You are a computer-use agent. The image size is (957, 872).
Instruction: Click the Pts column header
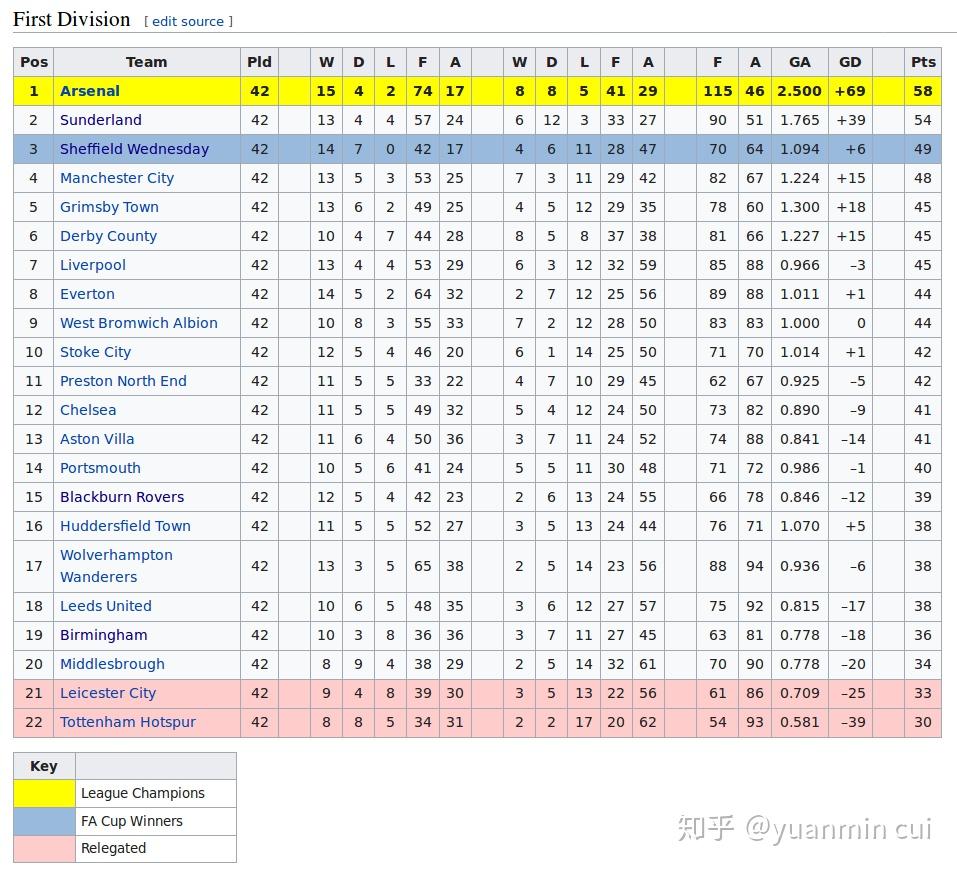click(923, 62)
